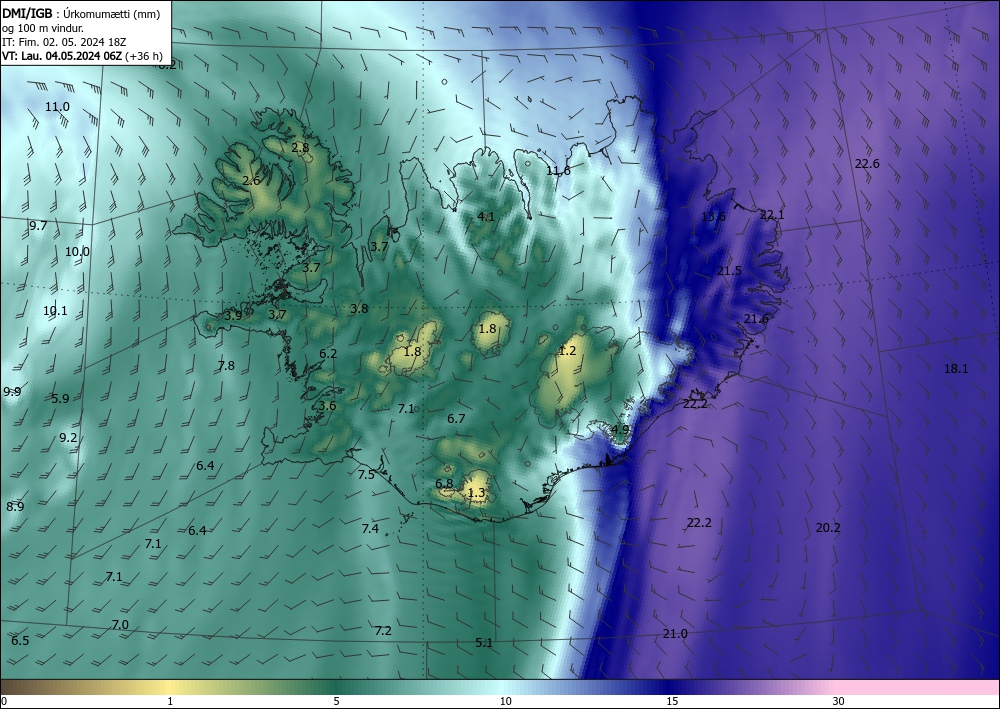
Task: Click the map value 5.1
Action: (x=484, y=642)
